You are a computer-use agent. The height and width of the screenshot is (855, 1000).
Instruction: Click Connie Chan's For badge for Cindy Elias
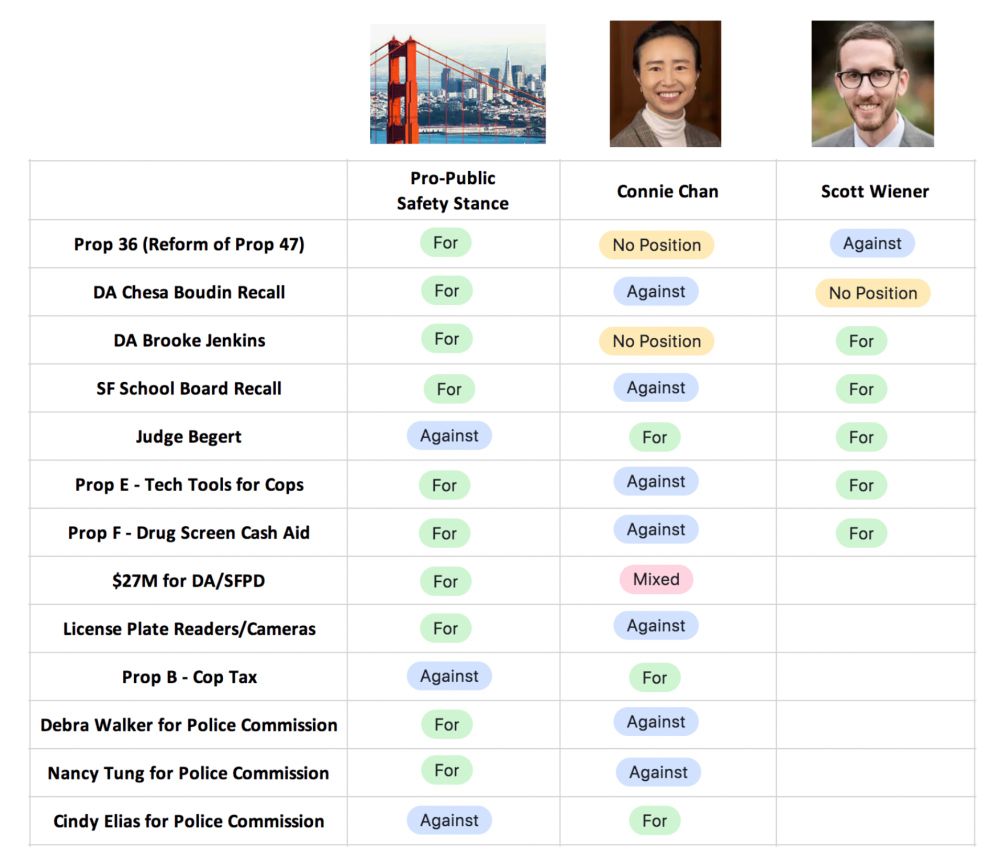(654, 821)
